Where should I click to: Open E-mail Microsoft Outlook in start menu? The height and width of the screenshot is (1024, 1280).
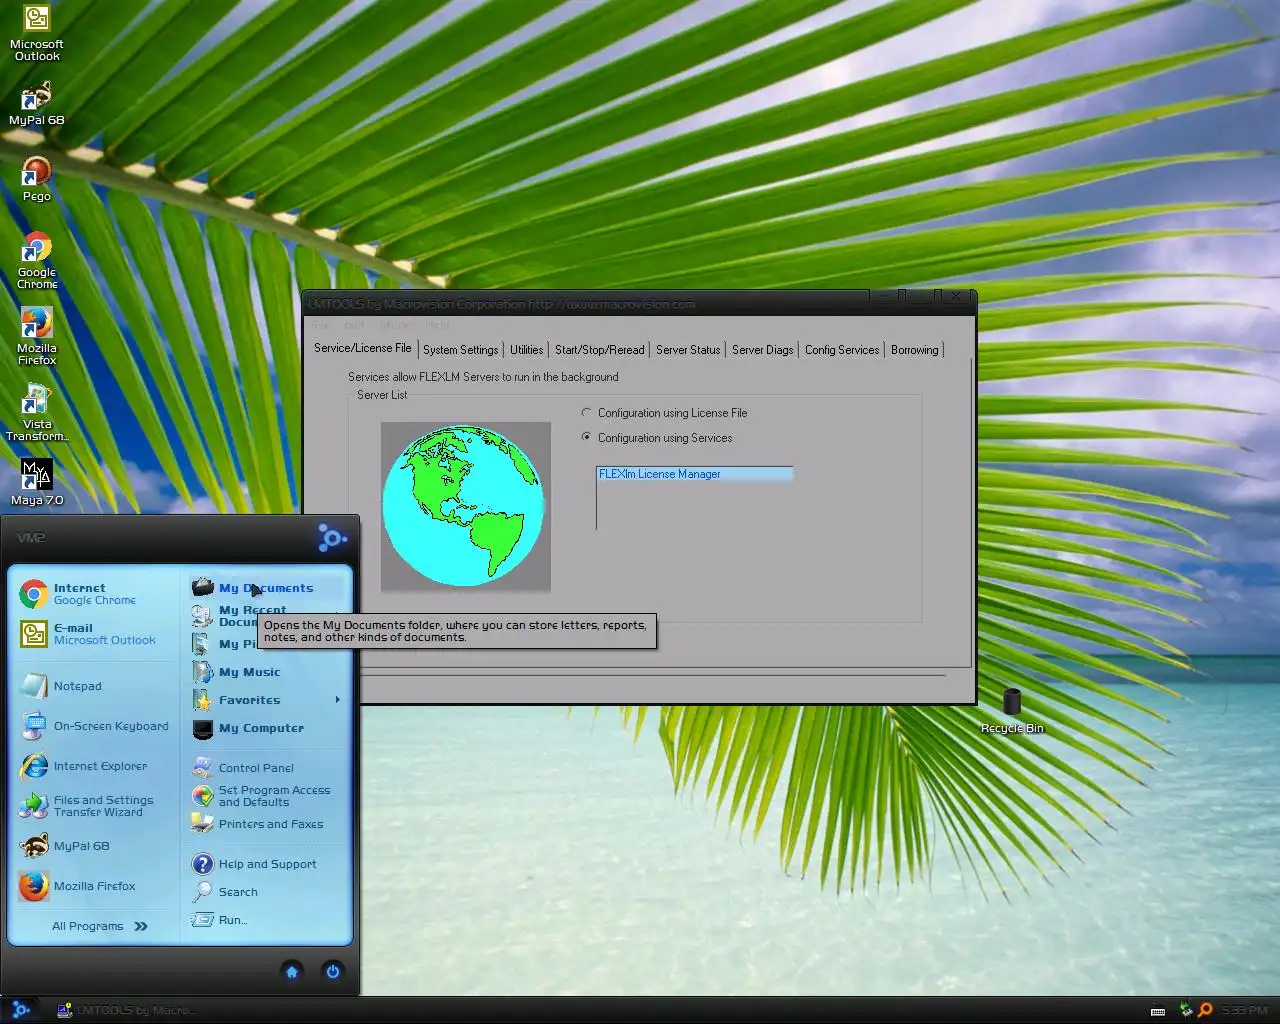coord(94,634)
